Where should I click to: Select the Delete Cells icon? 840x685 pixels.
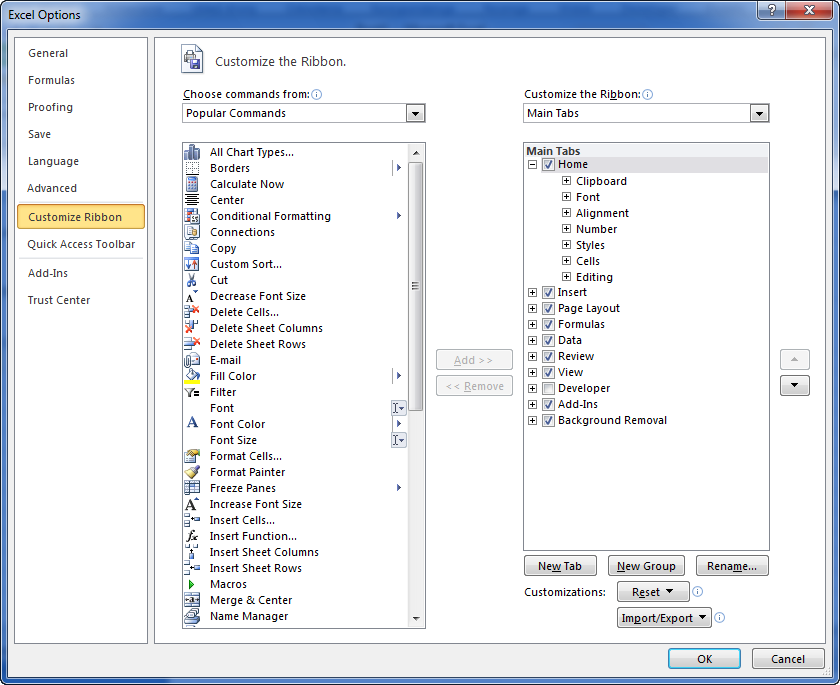(x=192, y=312)
